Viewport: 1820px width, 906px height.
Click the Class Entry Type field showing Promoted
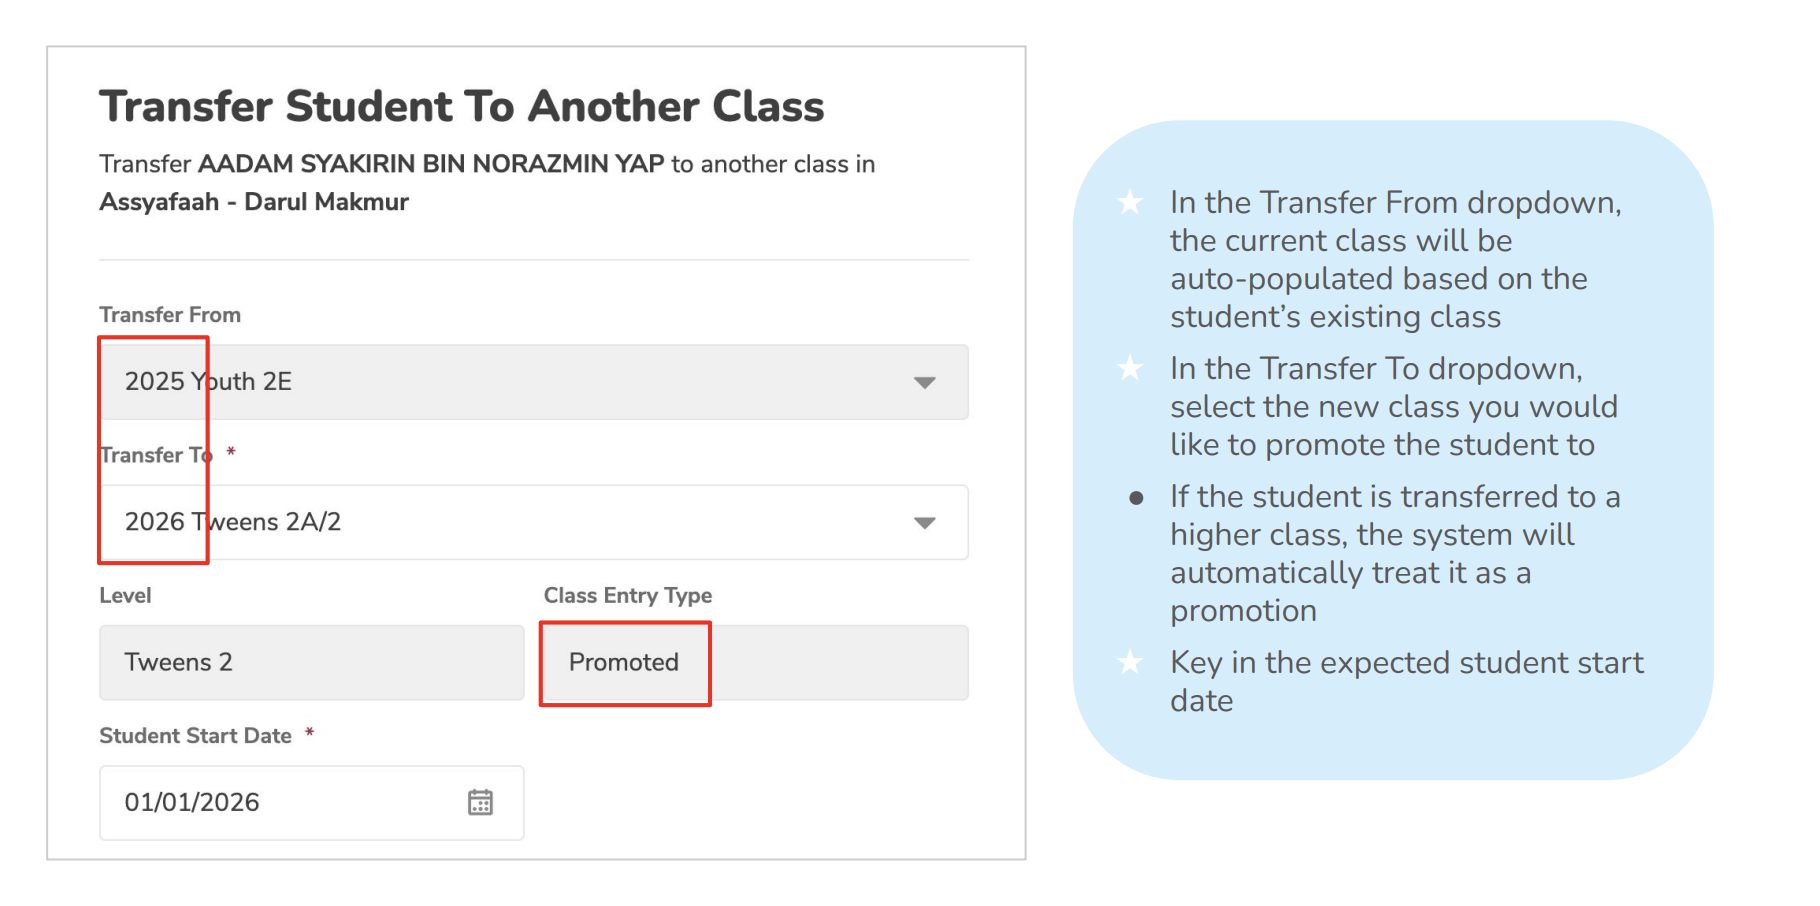[x=753, y=663]
